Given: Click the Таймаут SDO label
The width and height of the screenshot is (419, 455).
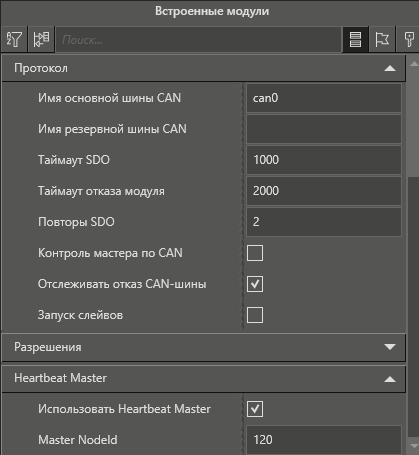Looking at the screenshot, I should pyautogui.click(x=74, y=160).
